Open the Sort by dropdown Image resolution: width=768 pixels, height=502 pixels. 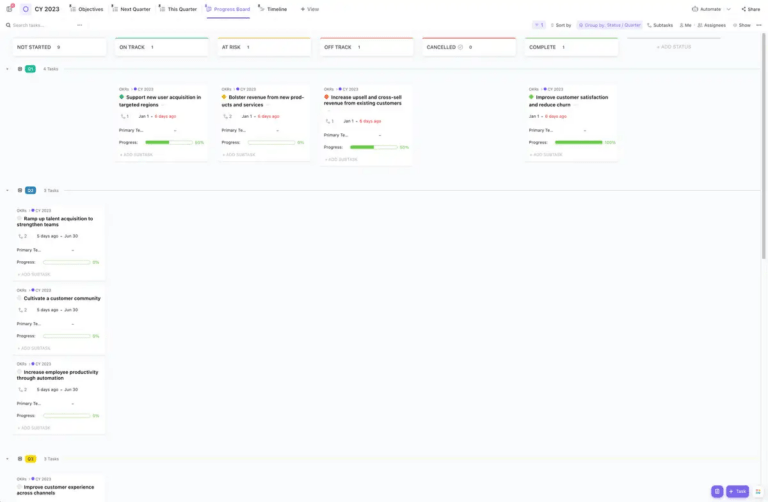click(561, 25)
